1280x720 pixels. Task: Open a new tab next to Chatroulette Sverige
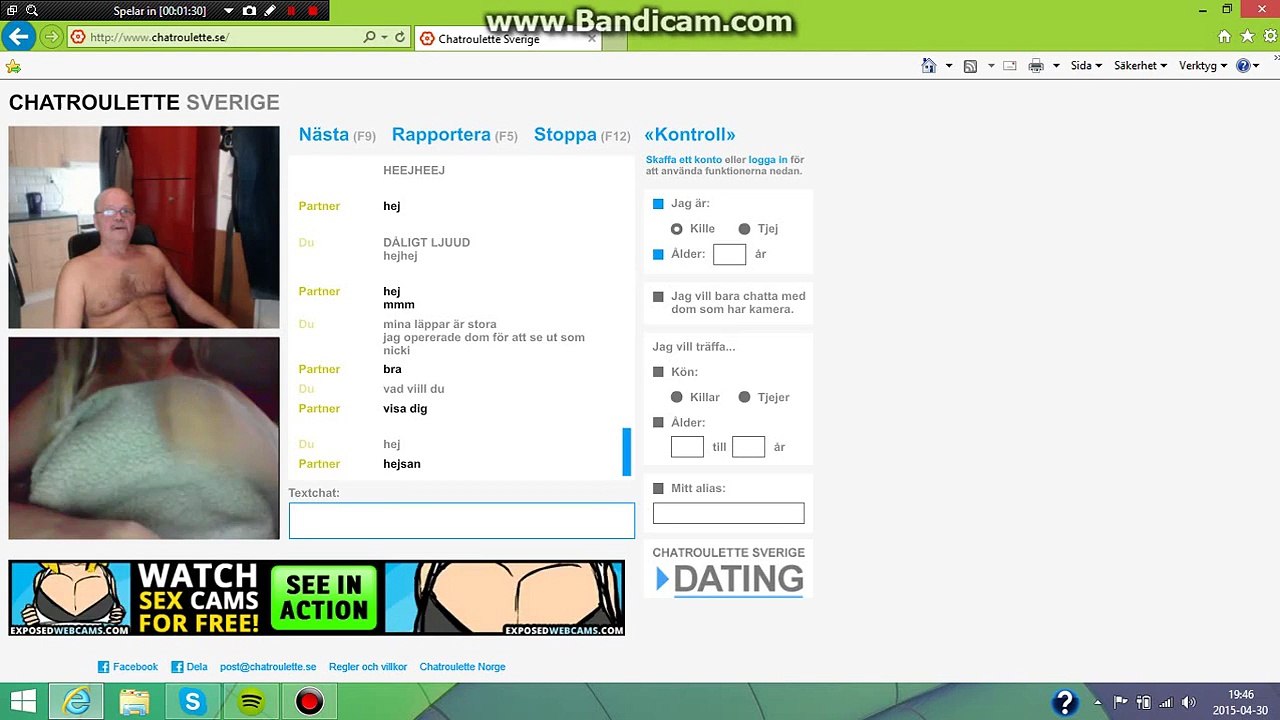pyautogui.click(x=615, y=40)
